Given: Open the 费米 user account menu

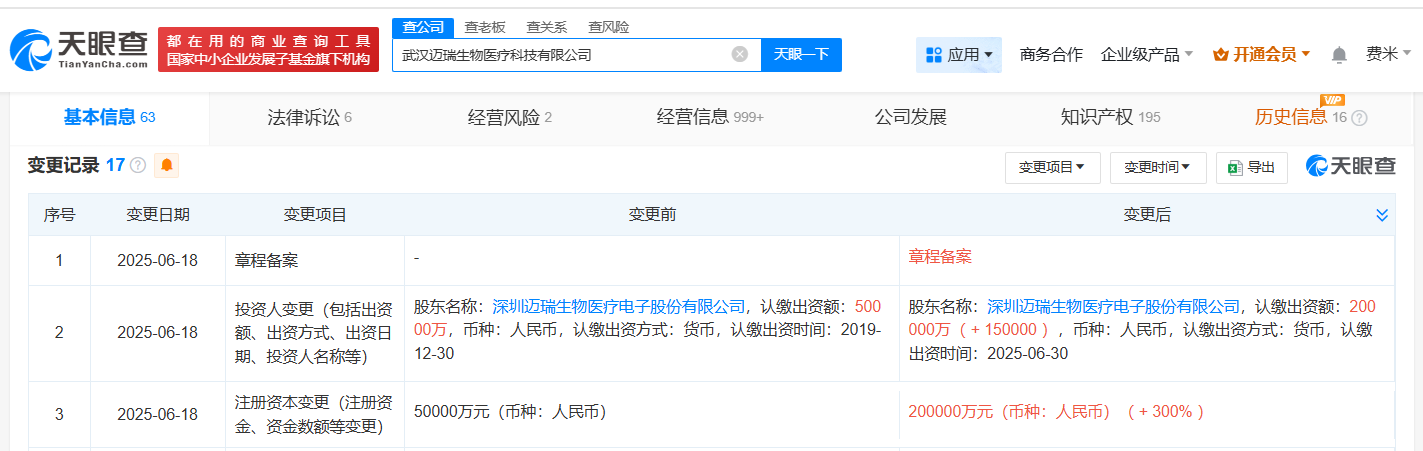Looking at the screenshot, I should [1388, 55].
